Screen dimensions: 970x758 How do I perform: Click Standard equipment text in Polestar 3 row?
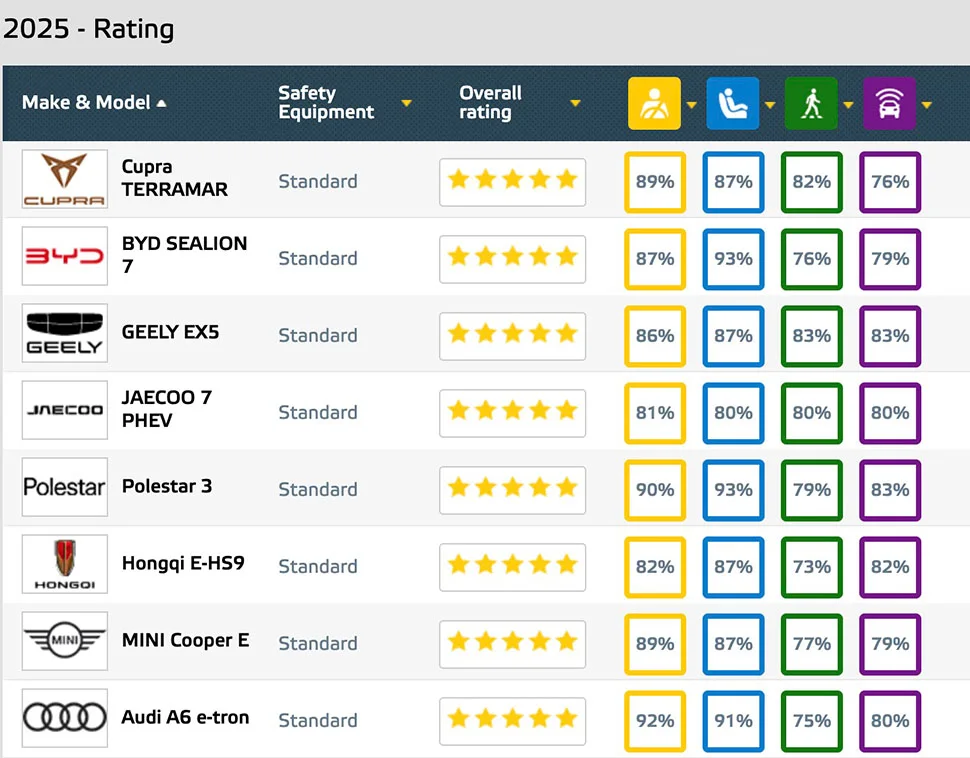tap(318, 489)
